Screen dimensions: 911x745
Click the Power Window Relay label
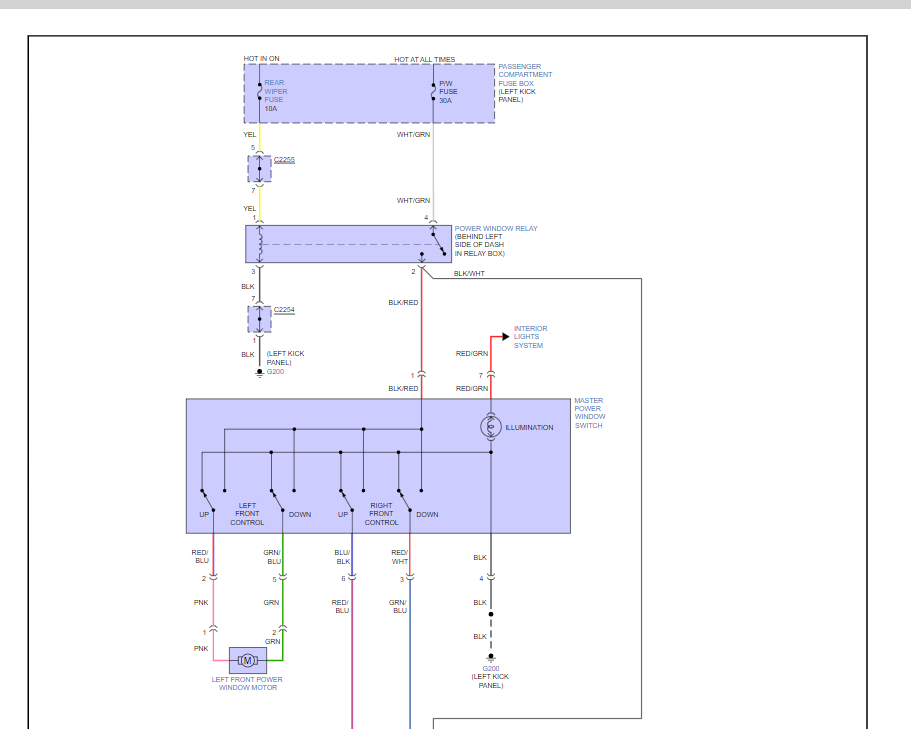pos(496,229)
